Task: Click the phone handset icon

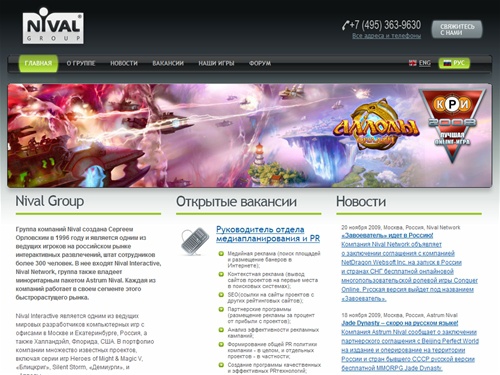Action: 345,25
